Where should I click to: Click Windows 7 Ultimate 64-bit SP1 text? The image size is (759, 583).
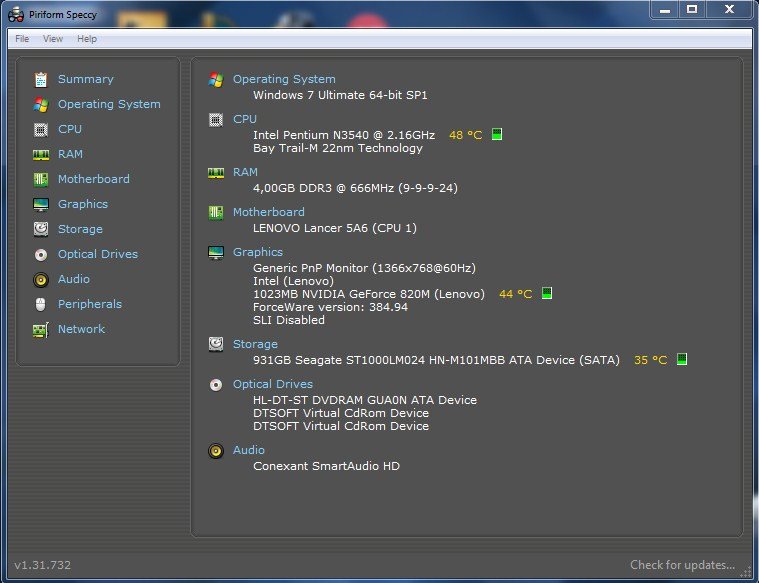(340, 95)
